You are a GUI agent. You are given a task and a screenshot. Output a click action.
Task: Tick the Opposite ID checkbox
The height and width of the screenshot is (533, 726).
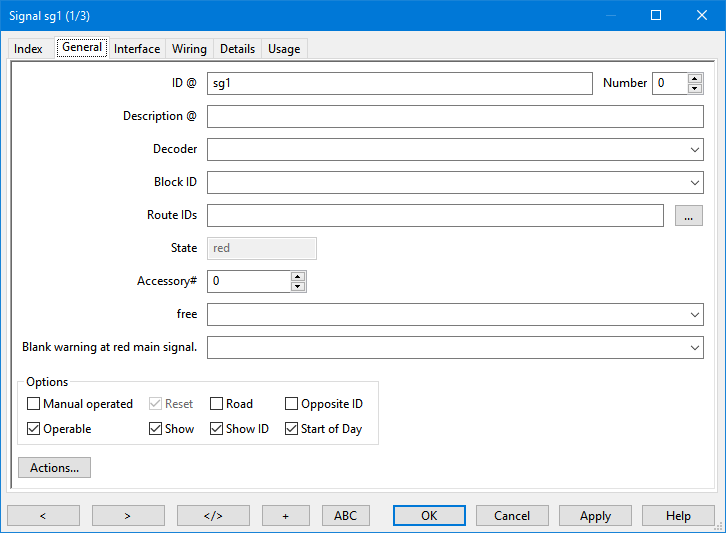pos(292,404)
